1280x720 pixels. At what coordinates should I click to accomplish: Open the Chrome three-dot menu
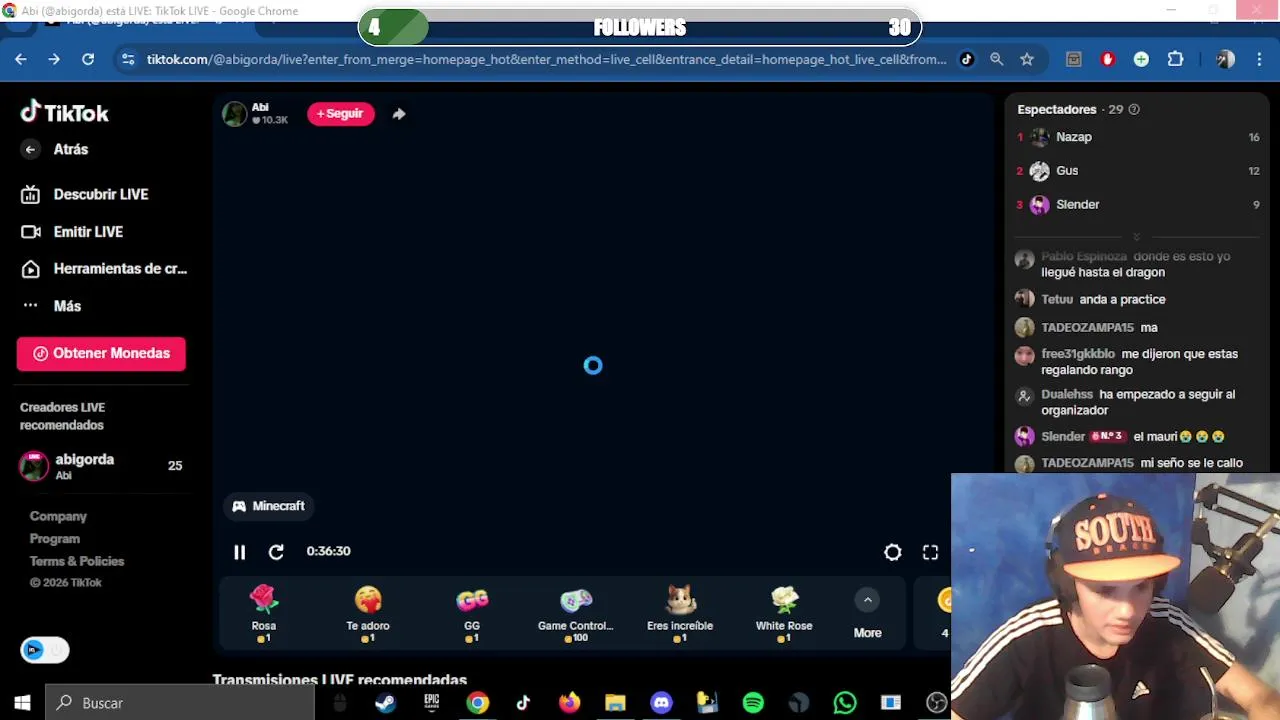click(1260, 60)
